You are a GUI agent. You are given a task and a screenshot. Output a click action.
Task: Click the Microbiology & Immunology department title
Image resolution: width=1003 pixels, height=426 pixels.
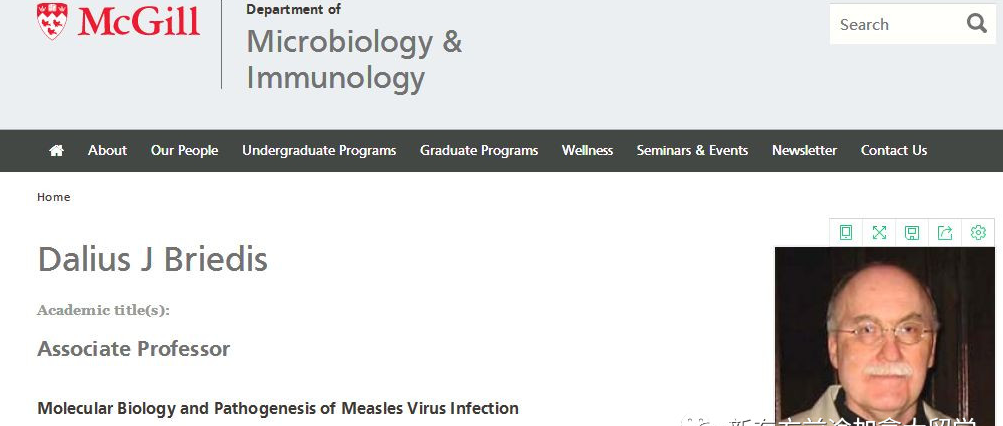pos(354,60)
